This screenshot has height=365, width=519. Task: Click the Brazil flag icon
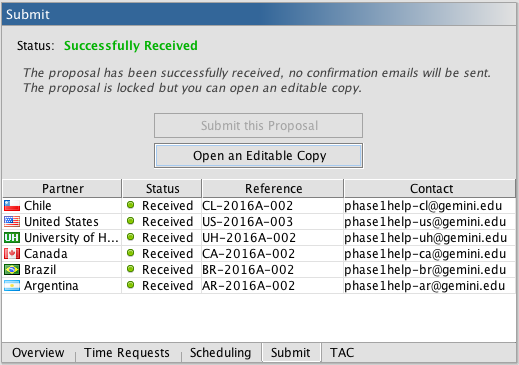[x=12, y=270]
